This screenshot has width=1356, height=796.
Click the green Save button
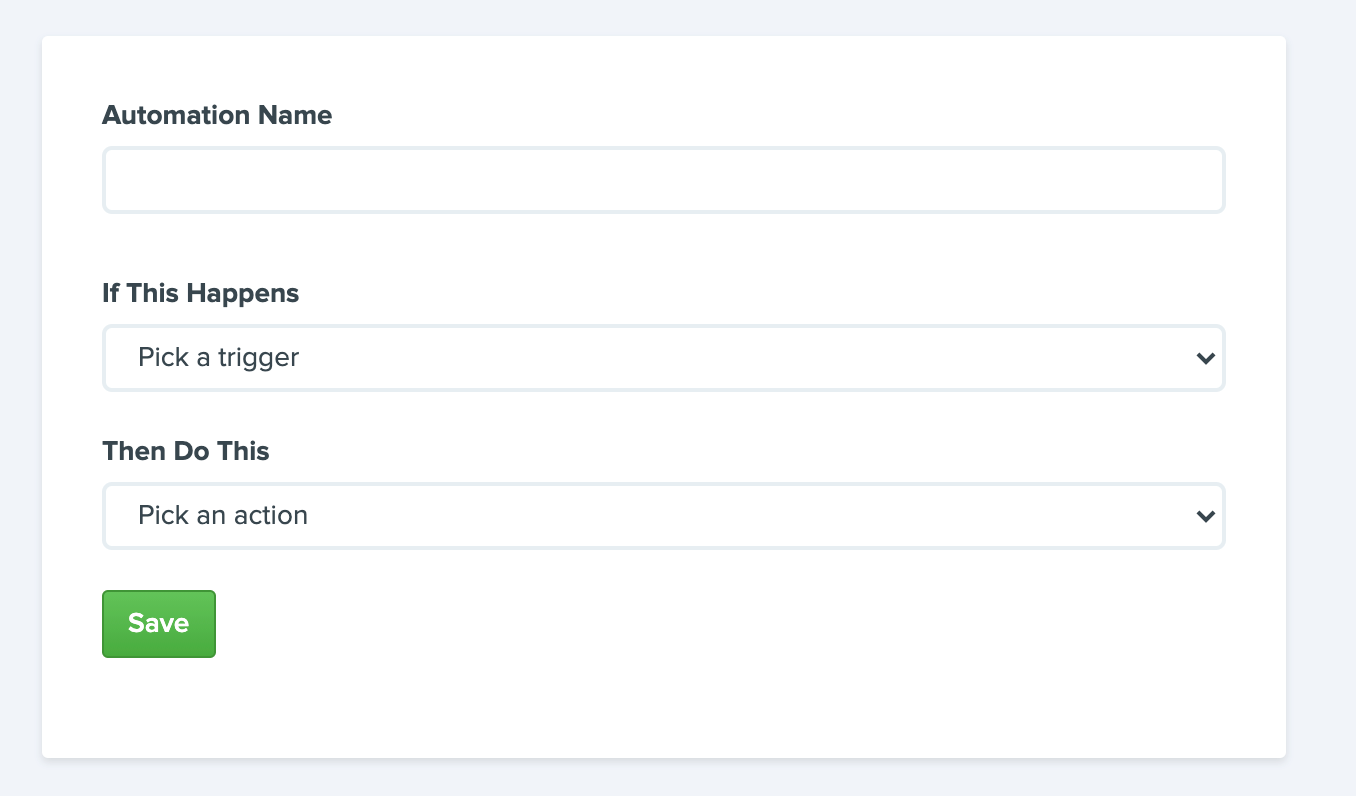(x=159, y=624)
